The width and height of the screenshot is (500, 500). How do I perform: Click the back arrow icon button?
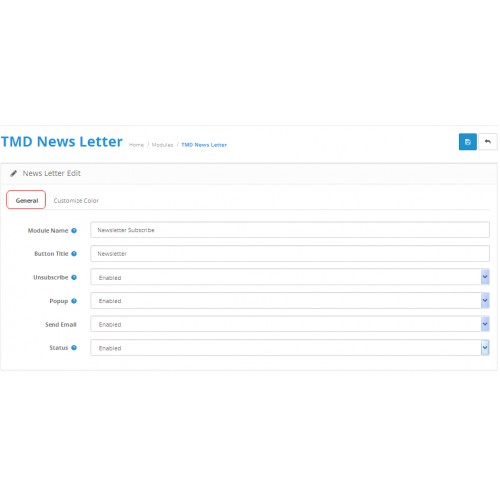[488, 142]
